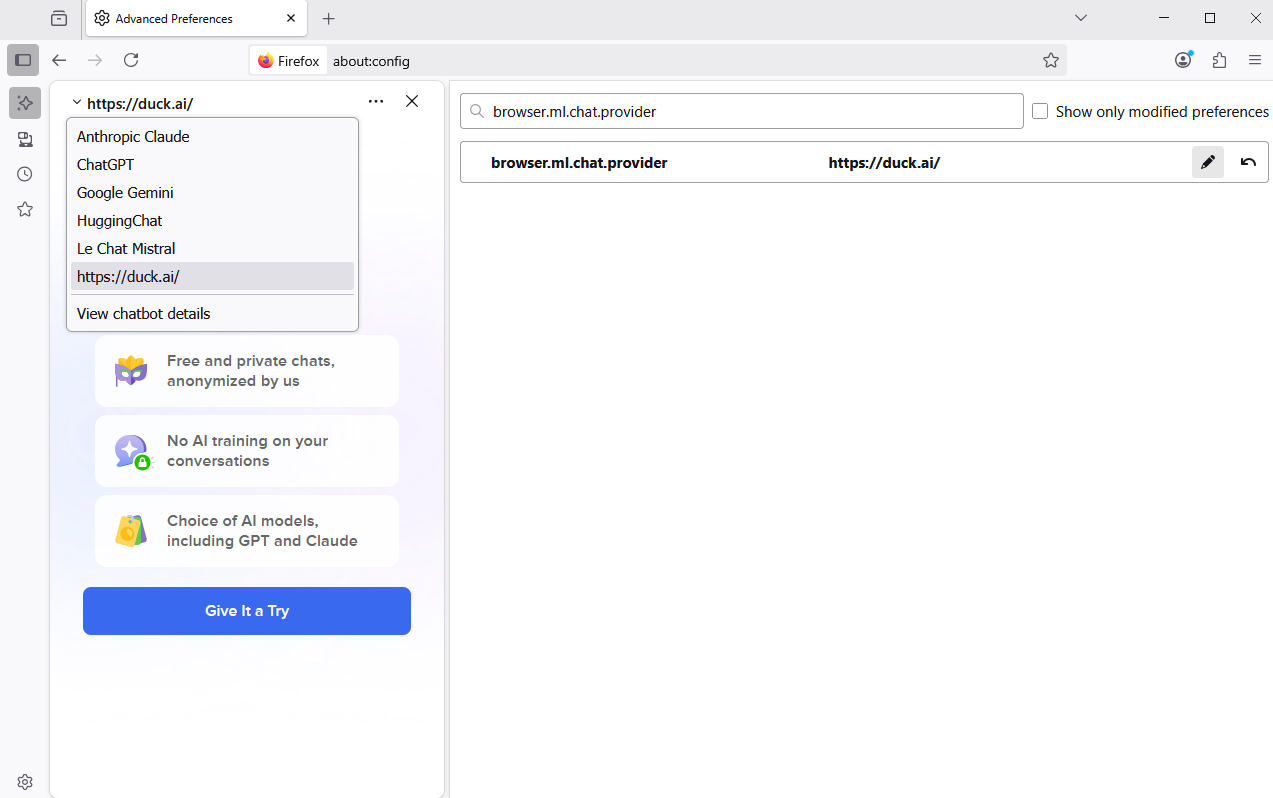Open the Firefox account menu
This screenshot has height=798, width=1273.
coord(1183,60)
